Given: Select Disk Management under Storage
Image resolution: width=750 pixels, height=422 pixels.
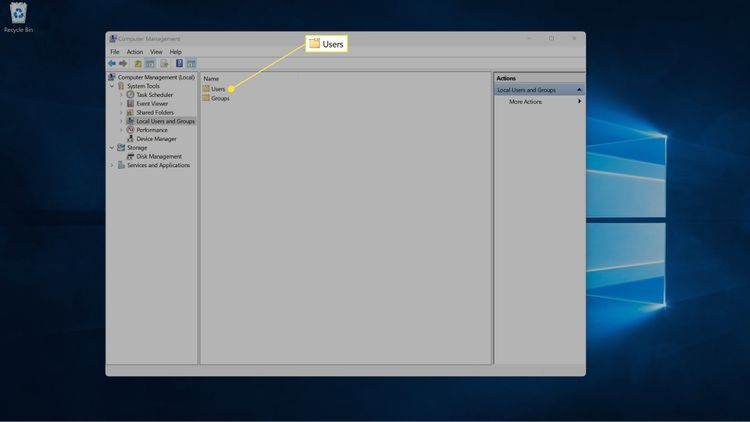Looking at the screenshot, I should tap(158, 156).
